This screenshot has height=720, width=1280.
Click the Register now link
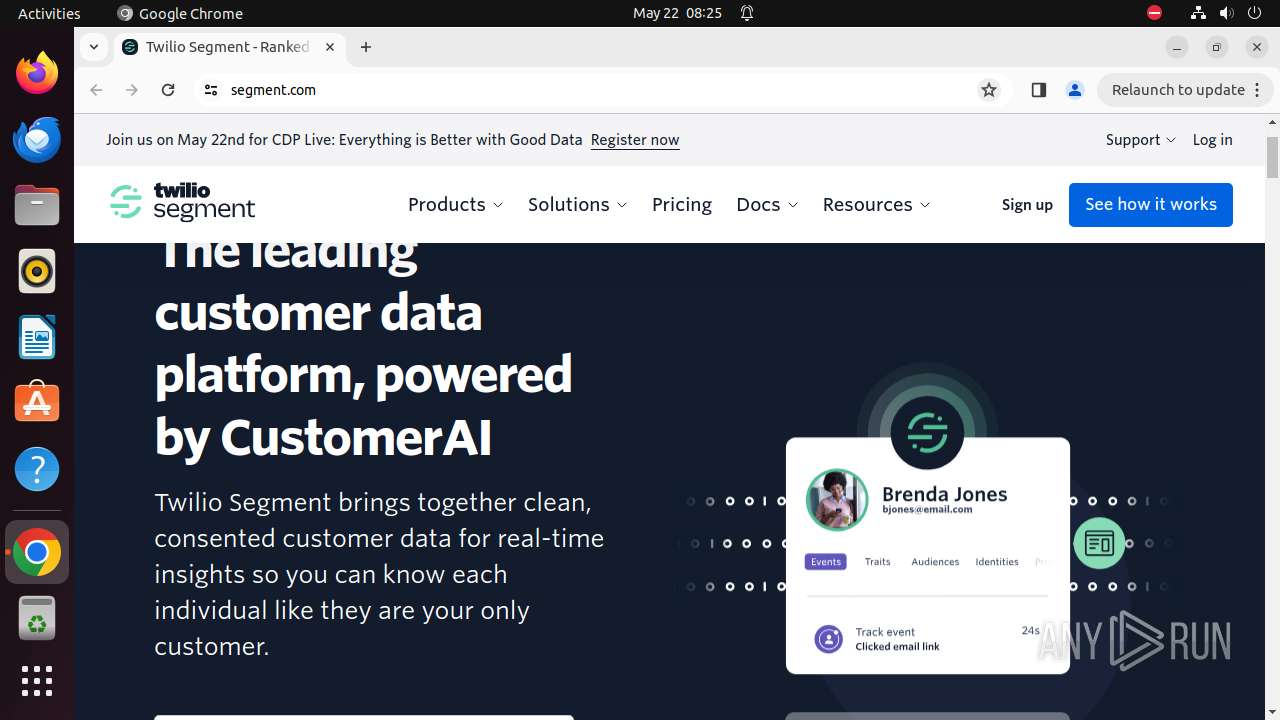[x=635, y=140]
